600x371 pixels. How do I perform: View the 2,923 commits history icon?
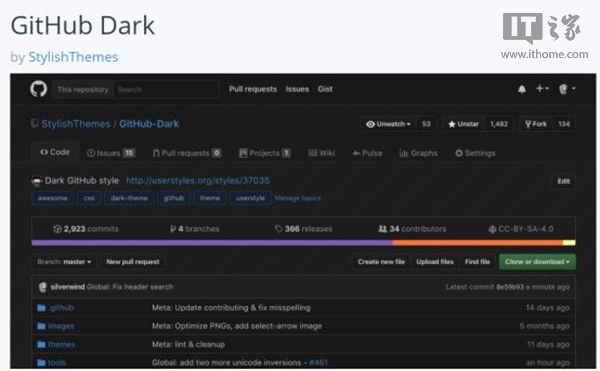(57, 229)
